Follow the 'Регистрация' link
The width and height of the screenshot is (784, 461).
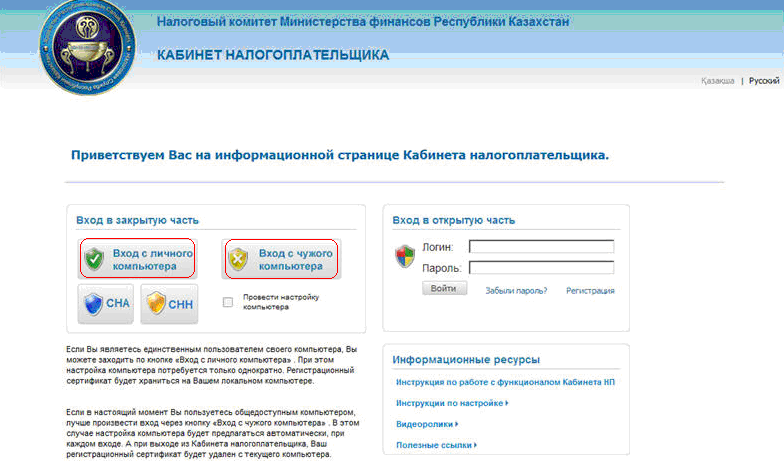point(590,291)
